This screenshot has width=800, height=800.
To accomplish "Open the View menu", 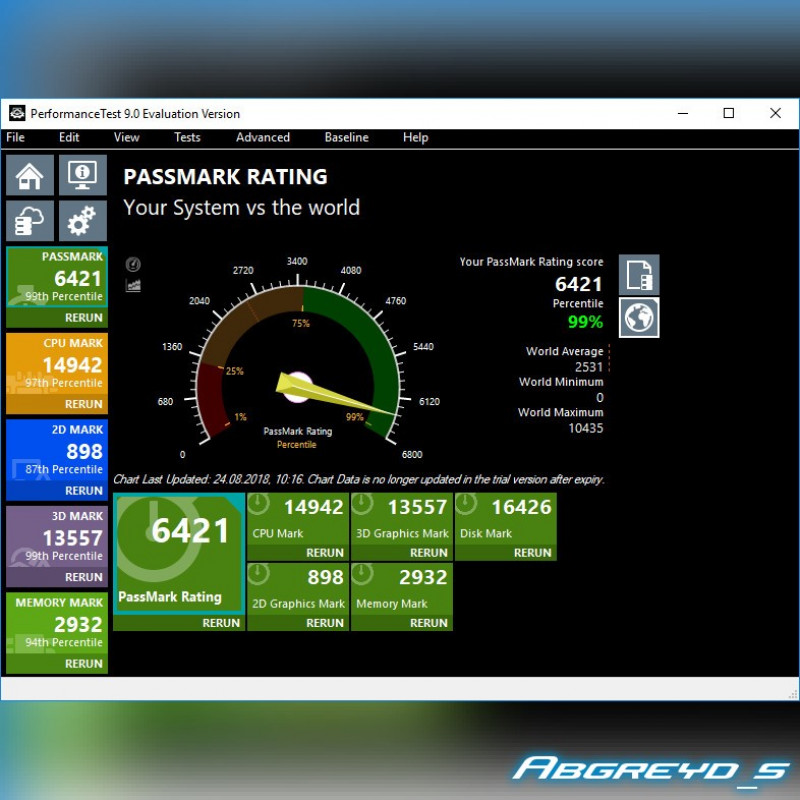I will pyautogui.click(x=127, y=137).
